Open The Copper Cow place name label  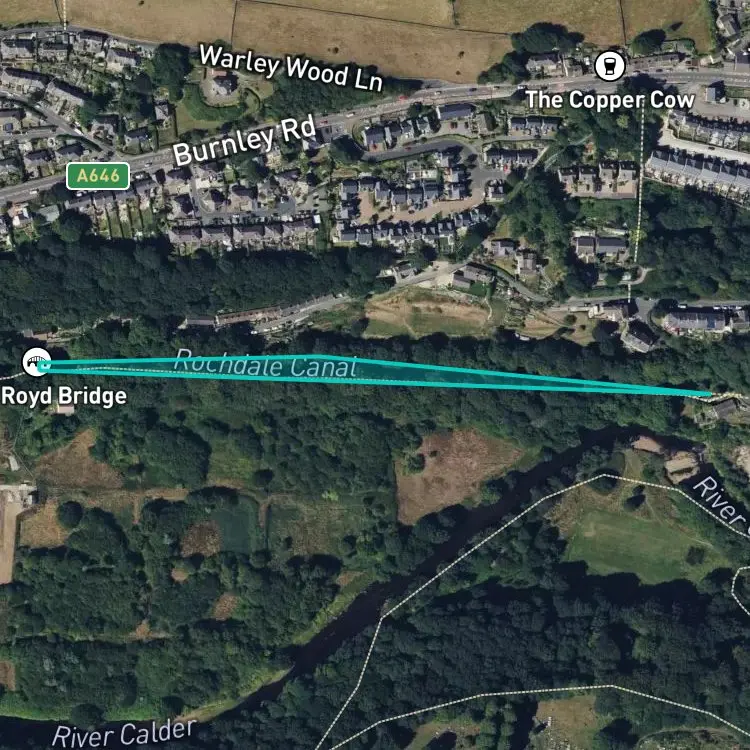610,100
